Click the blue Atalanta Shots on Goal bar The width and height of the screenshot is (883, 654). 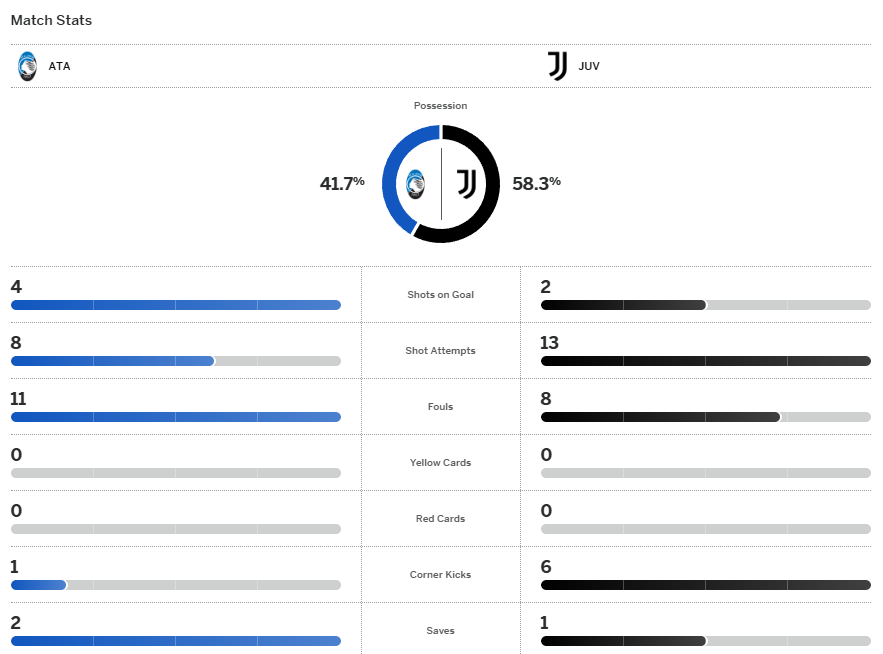point(176,305)
